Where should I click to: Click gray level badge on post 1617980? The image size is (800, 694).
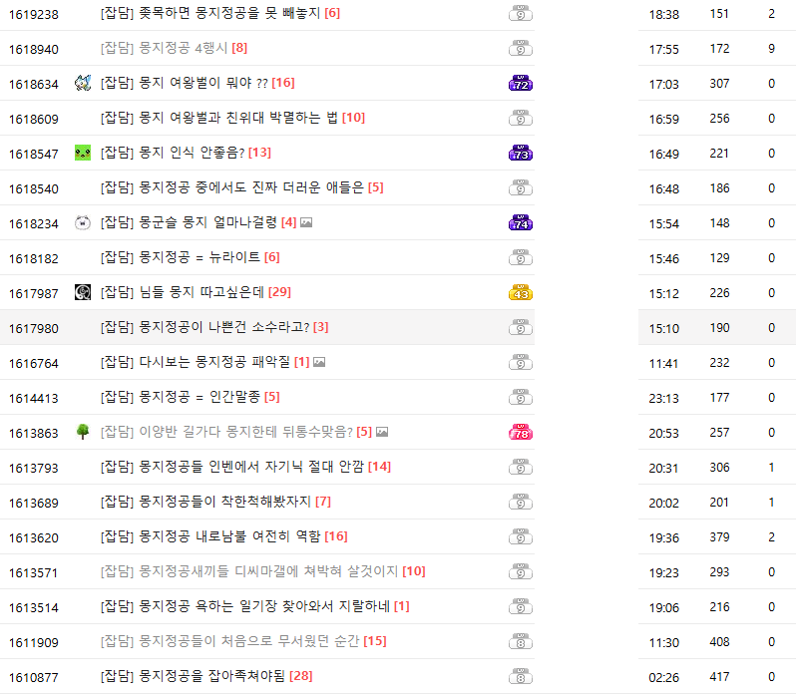pos(520,328)
